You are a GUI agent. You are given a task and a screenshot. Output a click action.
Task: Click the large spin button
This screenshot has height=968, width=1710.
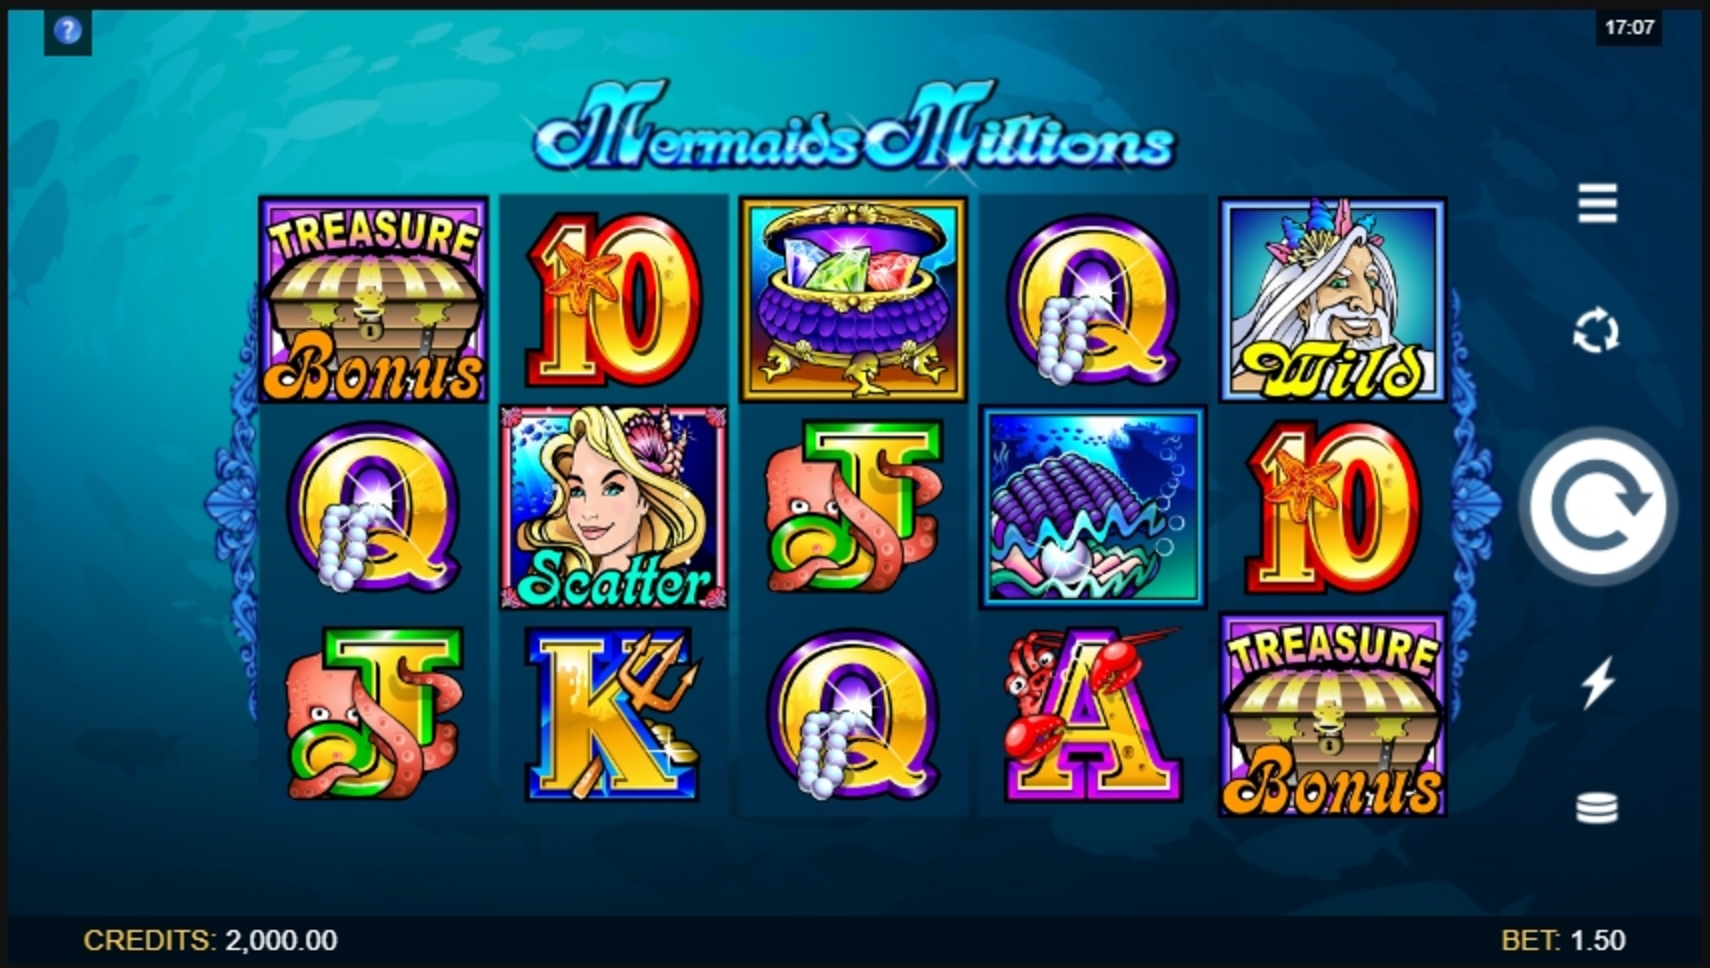[x=1597, y=507]
